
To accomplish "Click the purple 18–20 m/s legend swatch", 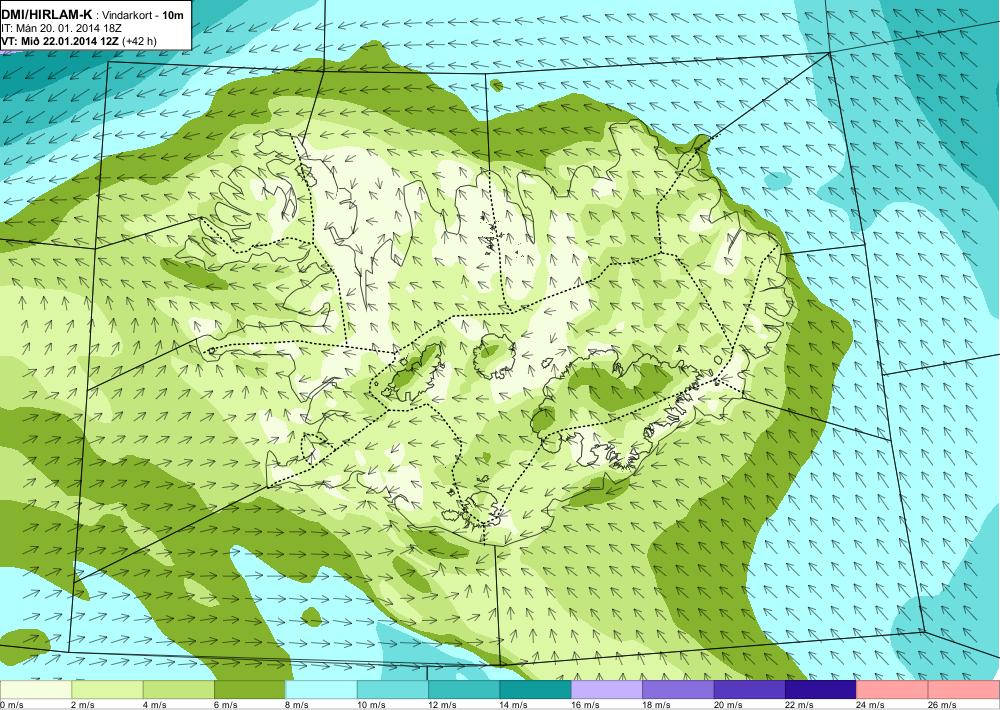I will pyautogui.click(x=679, y=690).
